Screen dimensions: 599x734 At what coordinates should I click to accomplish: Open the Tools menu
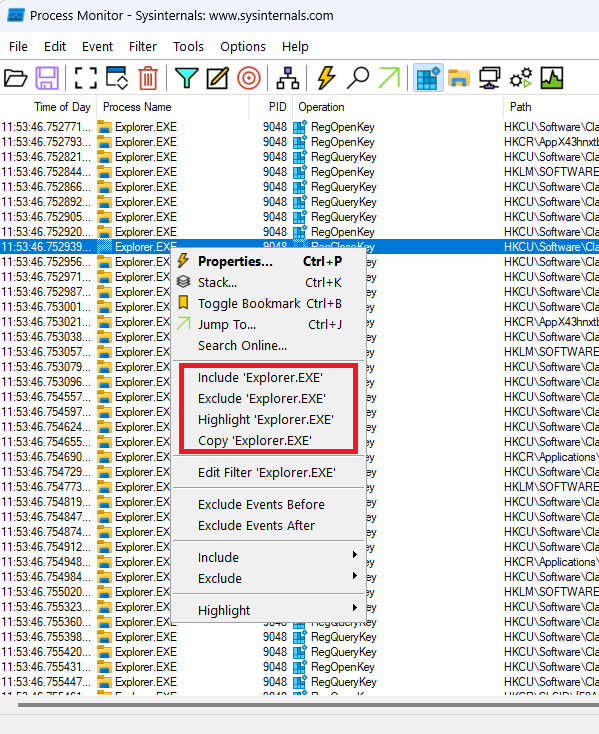coord(188,47)
